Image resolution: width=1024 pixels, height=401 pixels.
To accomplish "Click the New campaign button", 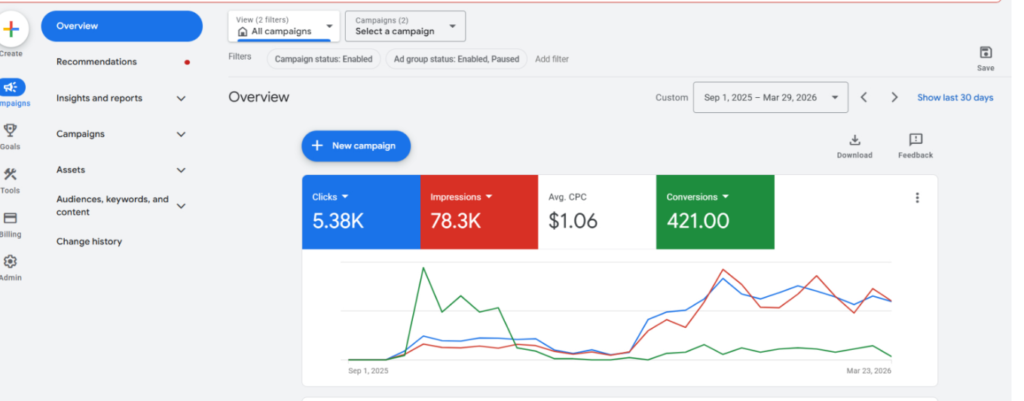I will tap(356, 146).
